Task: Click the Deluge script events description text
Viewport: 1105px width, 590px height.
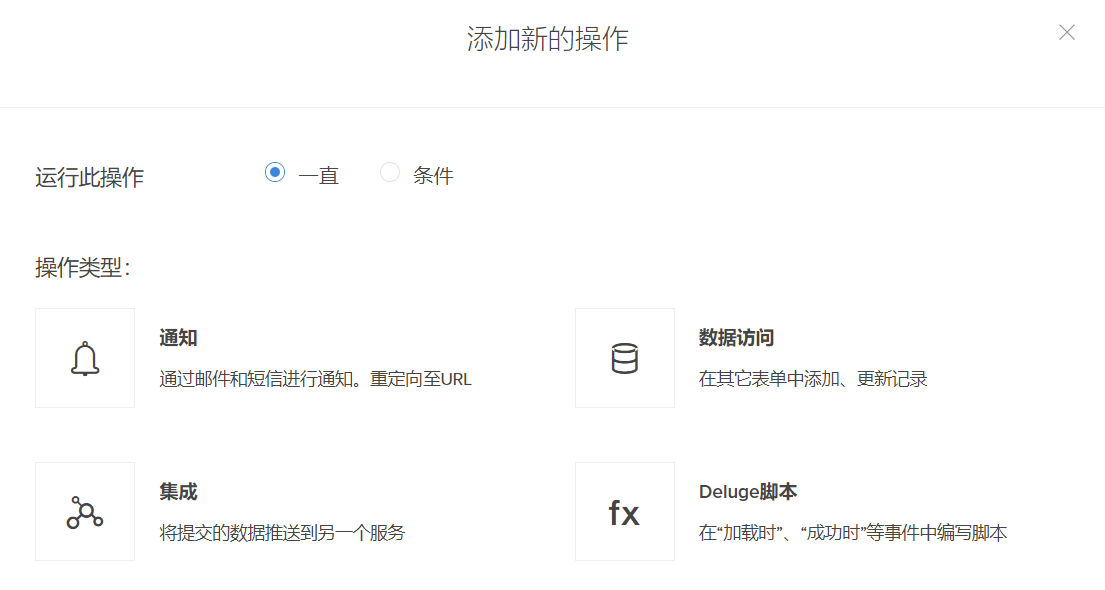Action: point(852,533)
